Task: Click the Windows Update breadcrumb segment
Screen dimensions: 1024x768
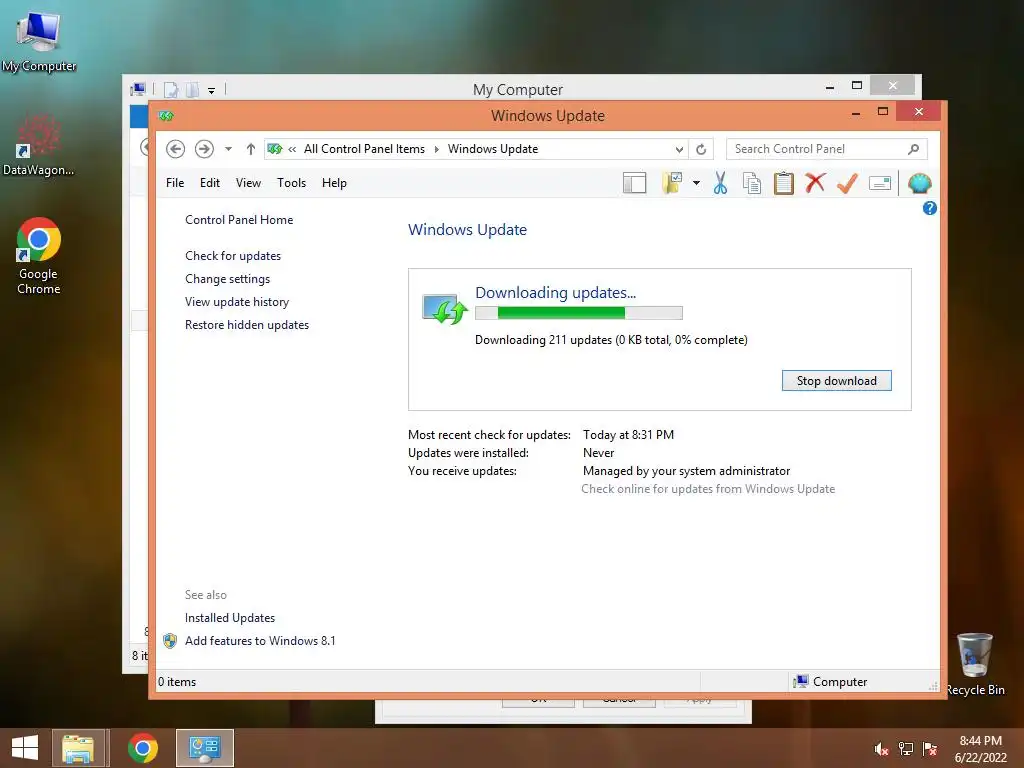Action: (493, 149)
